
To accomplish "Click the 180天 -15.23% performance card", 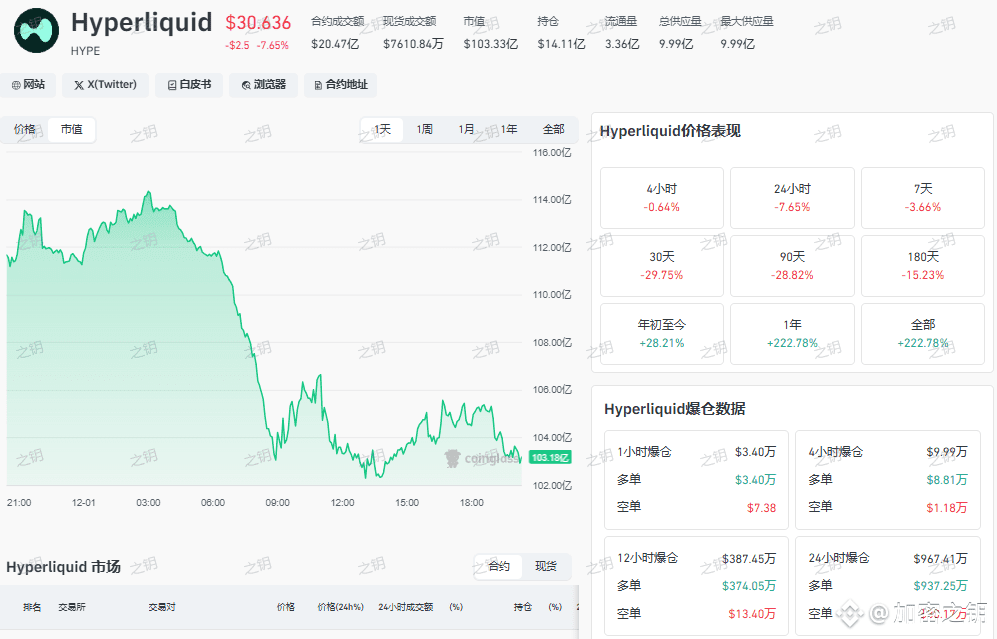I will coord(923,266).
